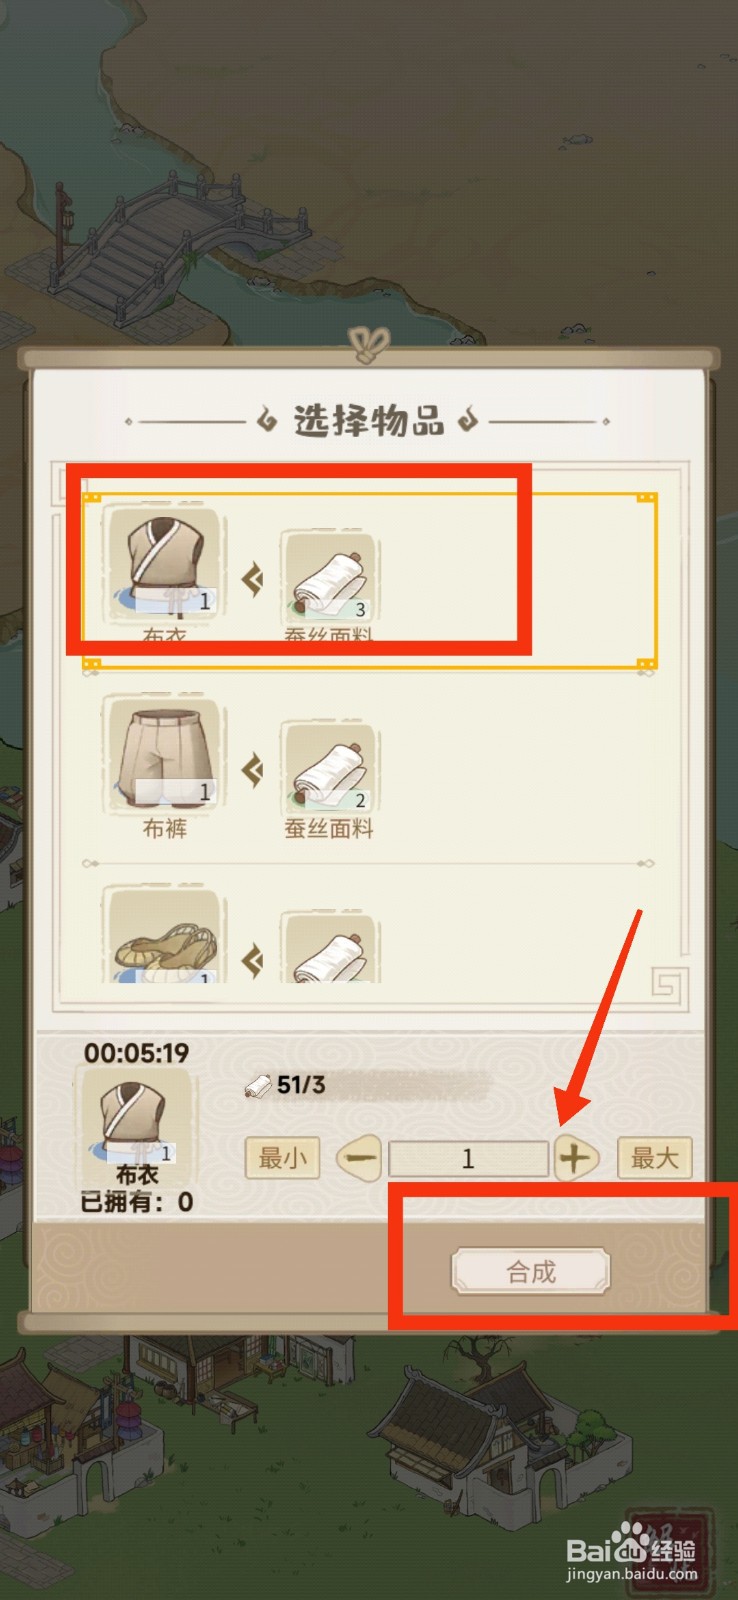Set quantity to maximum with 最大

tap(655, 1158)
